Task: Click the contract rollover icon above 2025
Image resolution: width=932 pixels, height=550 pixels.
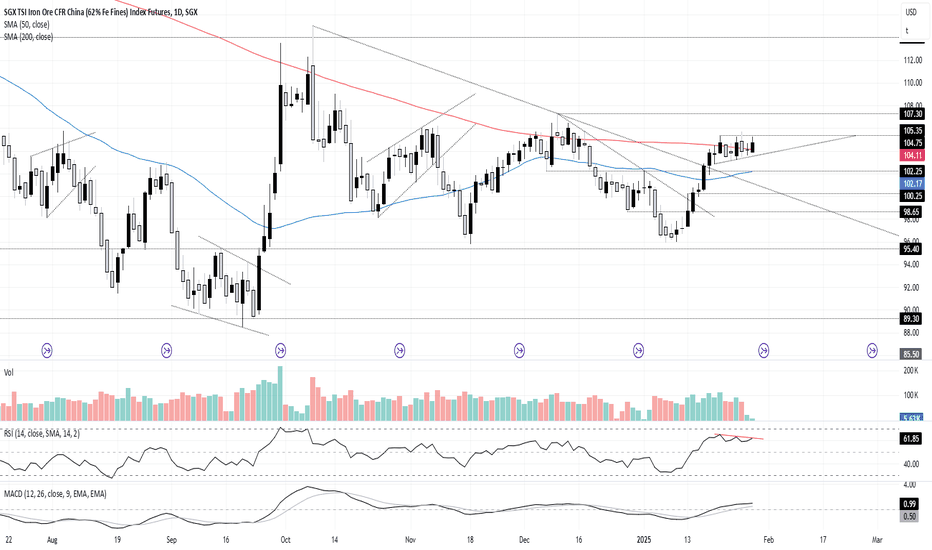Action: point(638,351)
